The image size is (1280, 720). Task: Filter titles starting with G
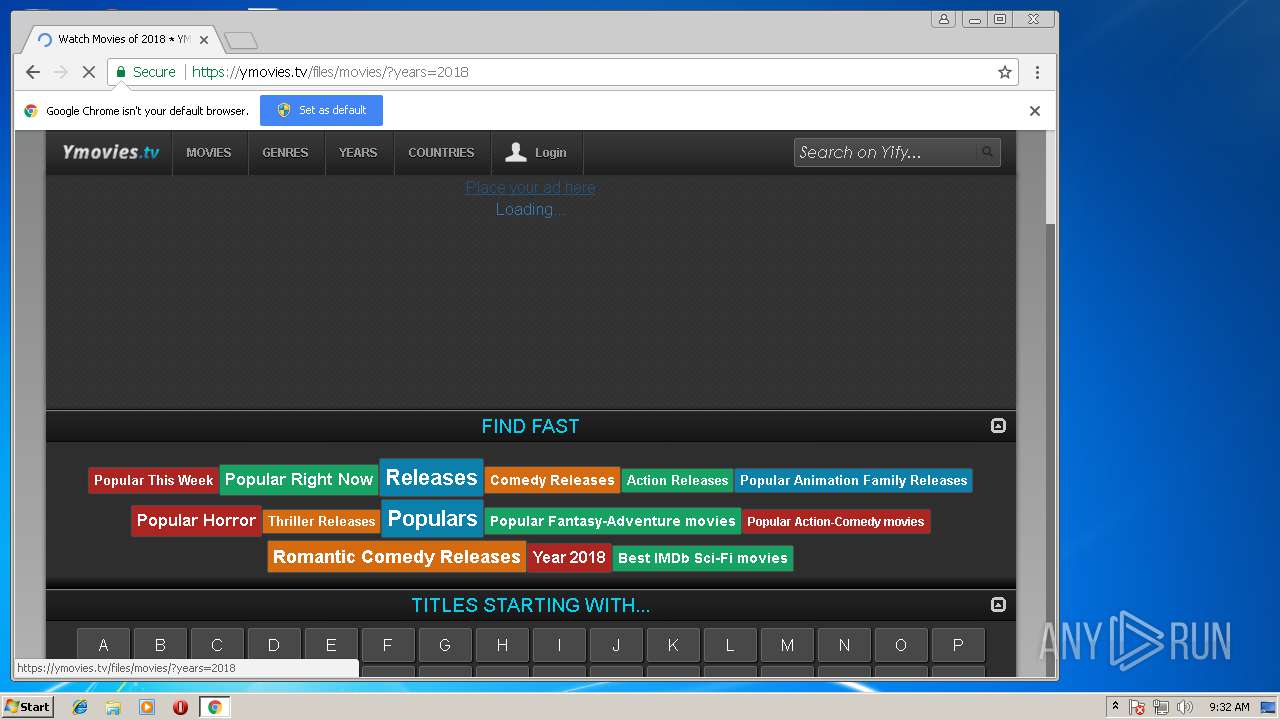tap(445, 645)
